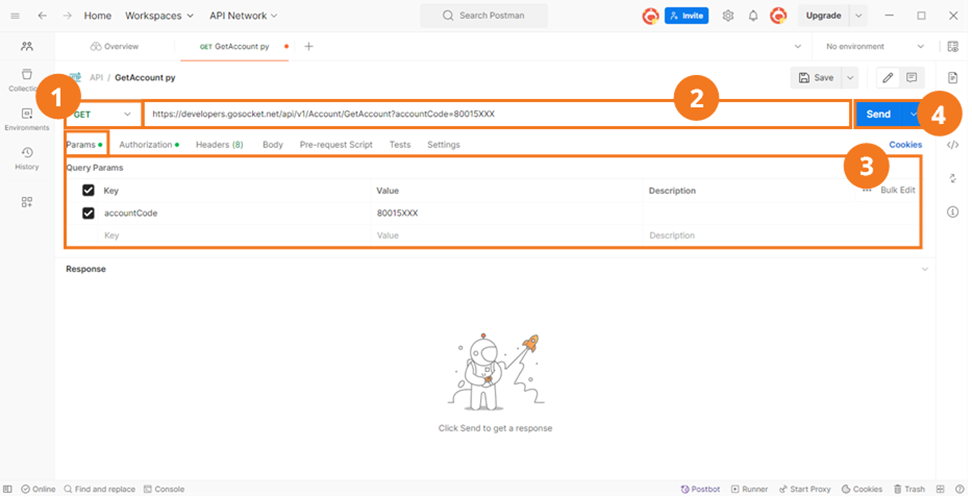Uncheck the accountCode parameter checkbox
972x497 pixels.
(88, 213)
